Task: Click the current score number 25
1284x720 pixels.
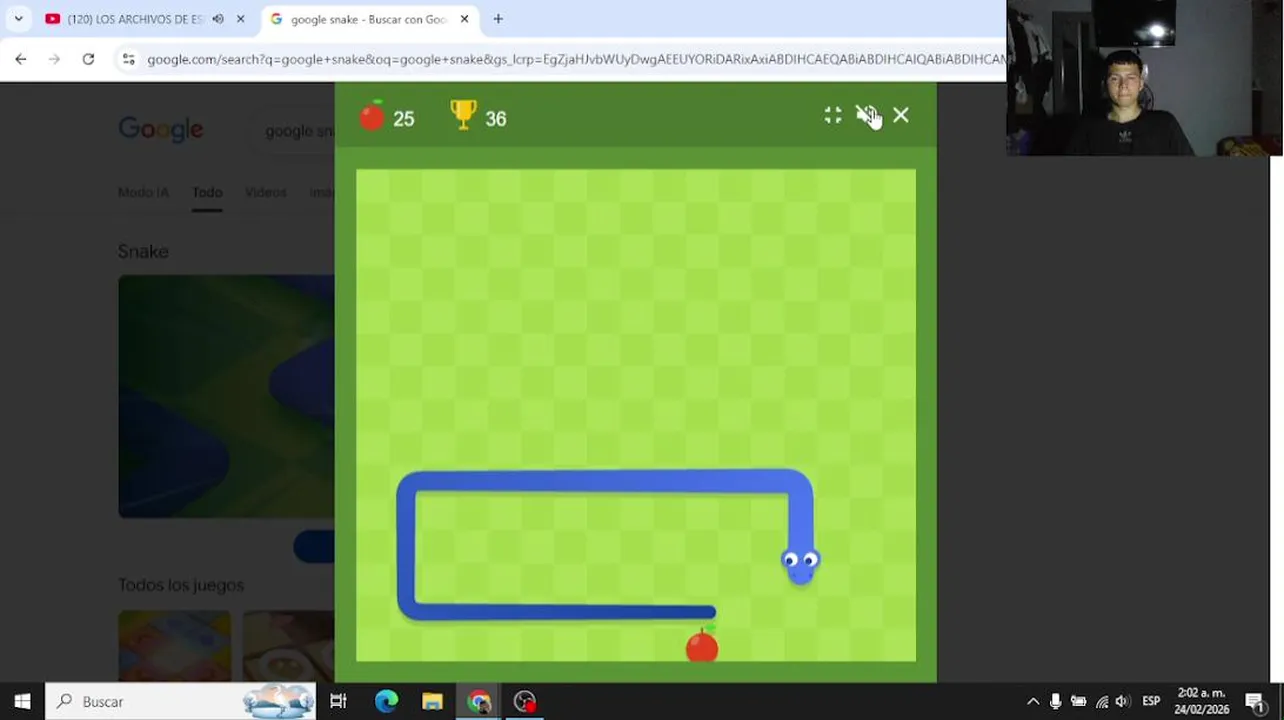Action: pos(404,119)
